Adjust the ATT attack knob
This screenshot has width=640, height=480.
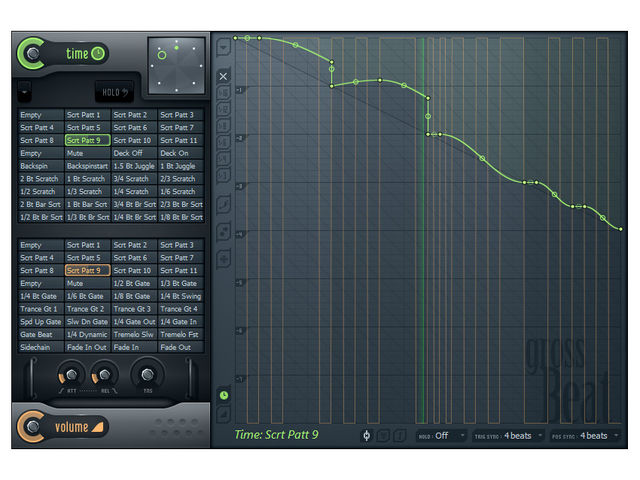point(71,375)
